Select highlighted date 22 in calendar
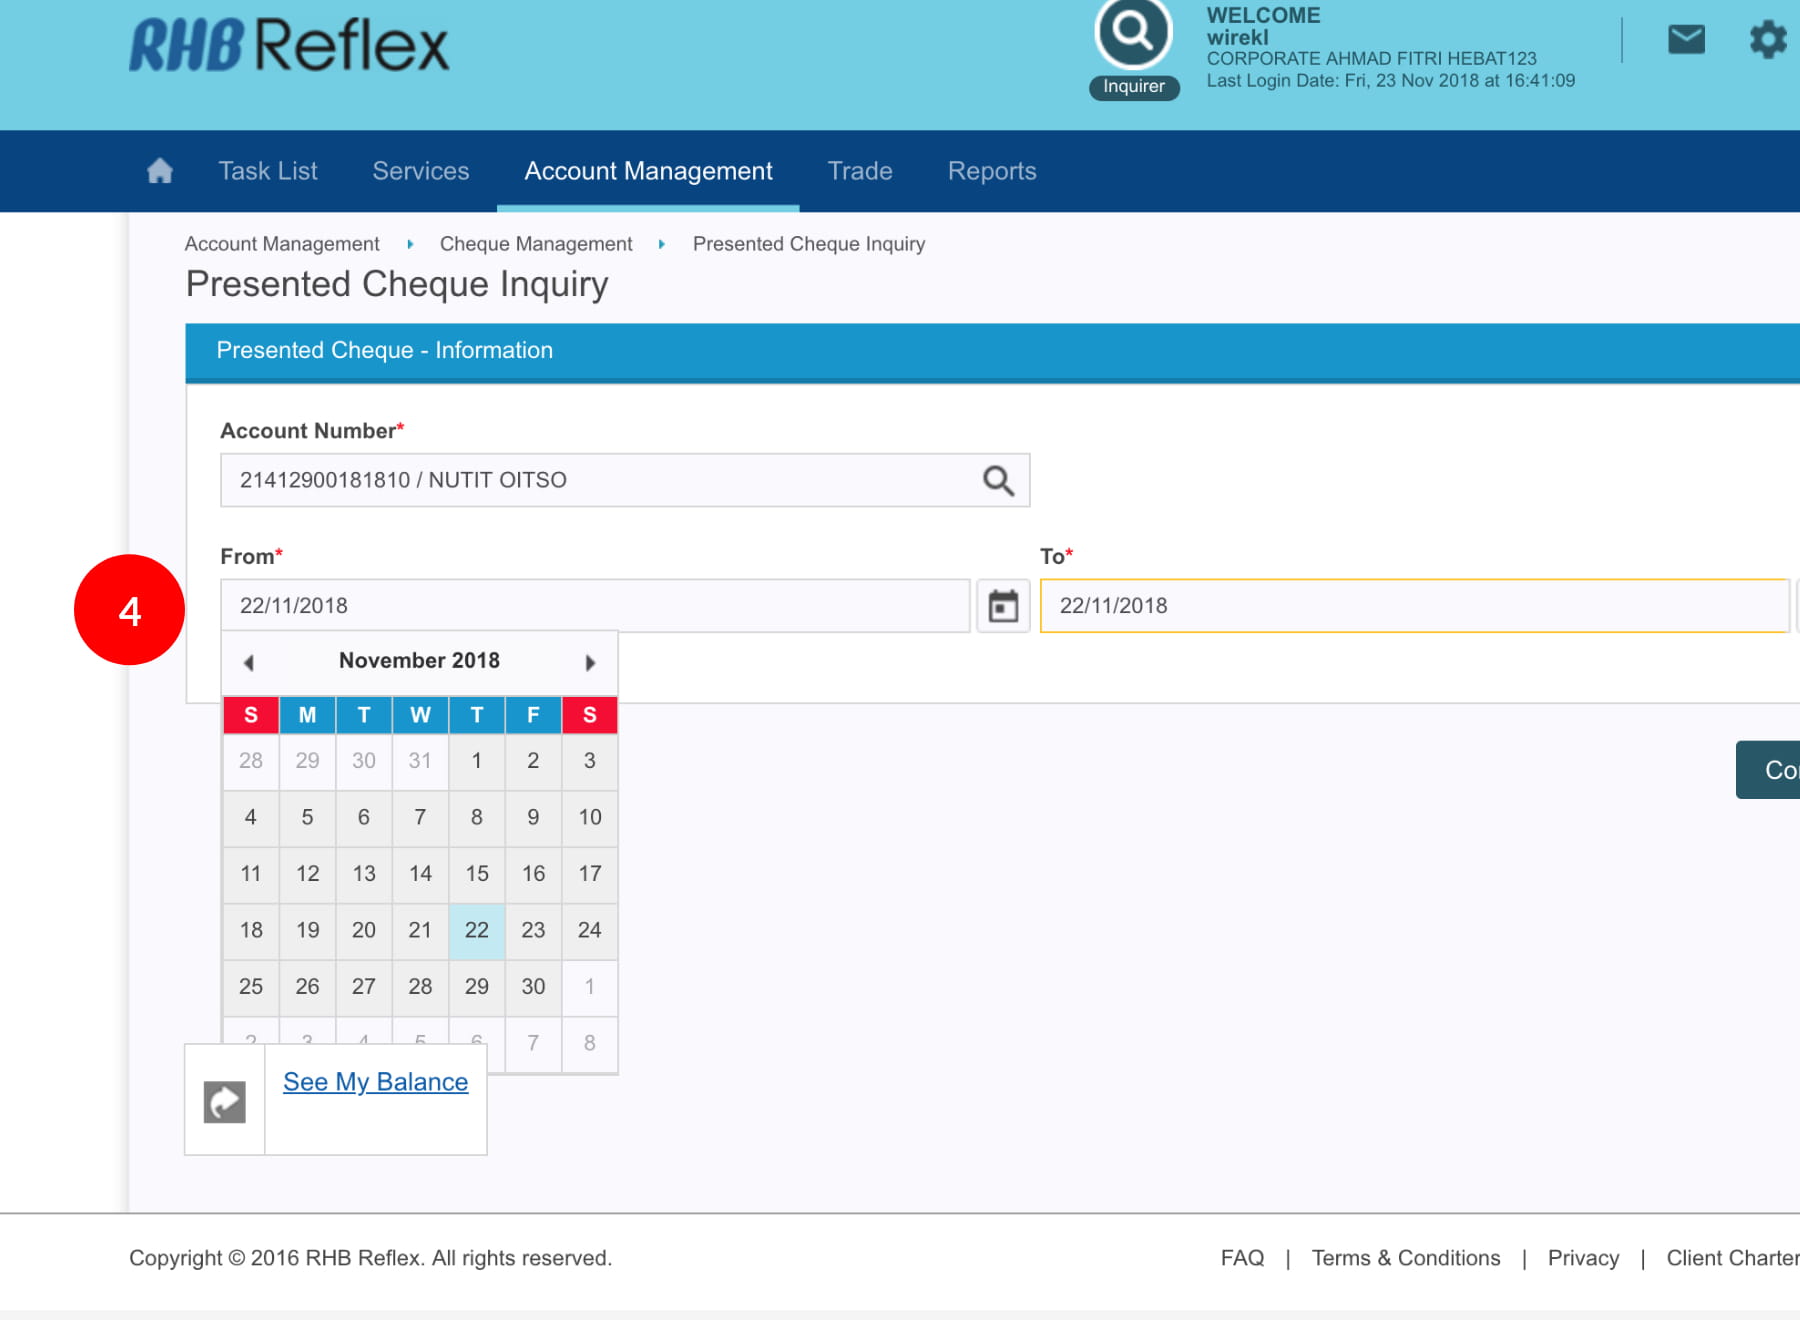 tap(477, 930)
